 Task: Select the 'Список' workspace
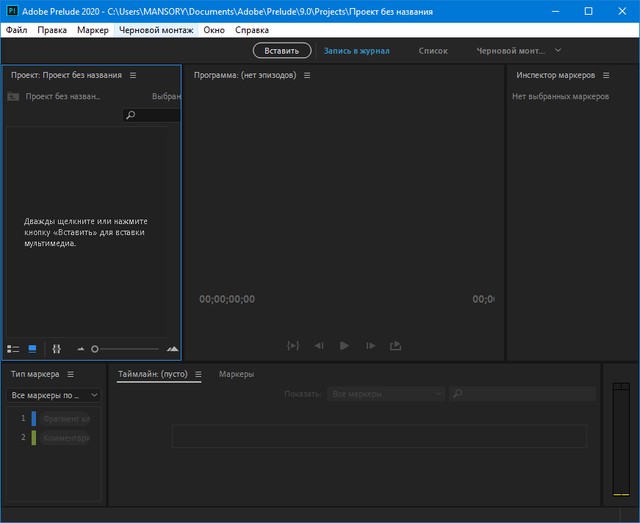pyautogui.click(x=433, y=50)
